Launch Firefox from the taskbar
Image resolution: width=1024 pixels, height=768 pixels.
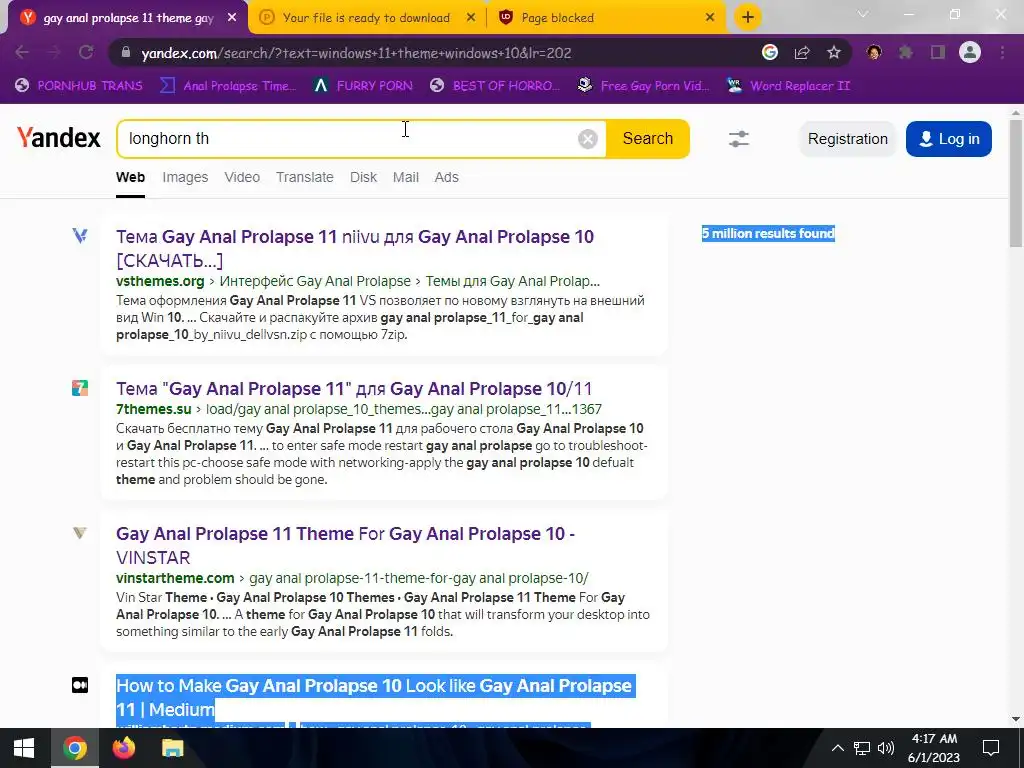123,748
